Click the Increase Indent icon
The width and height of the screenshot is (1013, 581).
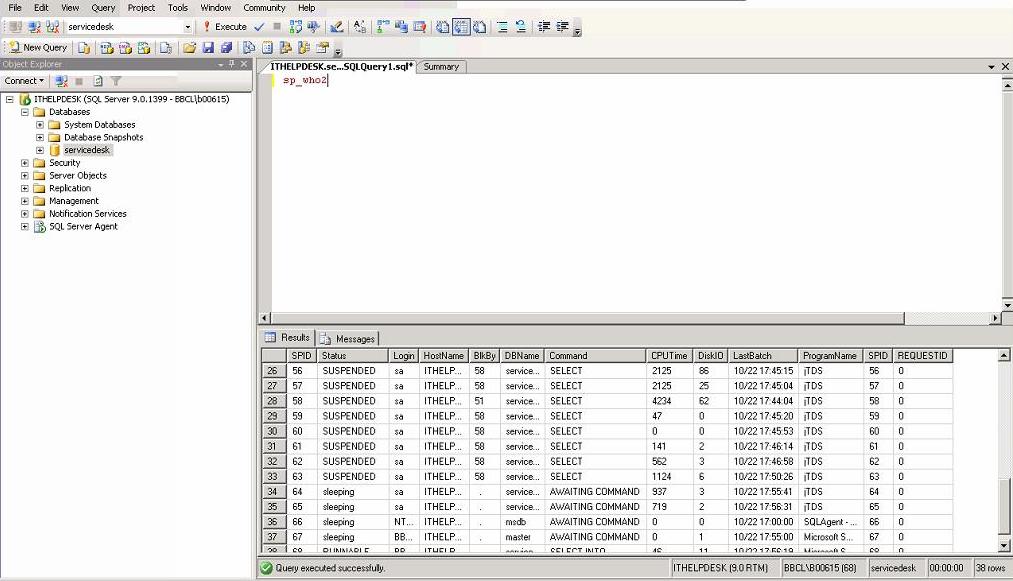pyautogui.click(x=543, y=26)
